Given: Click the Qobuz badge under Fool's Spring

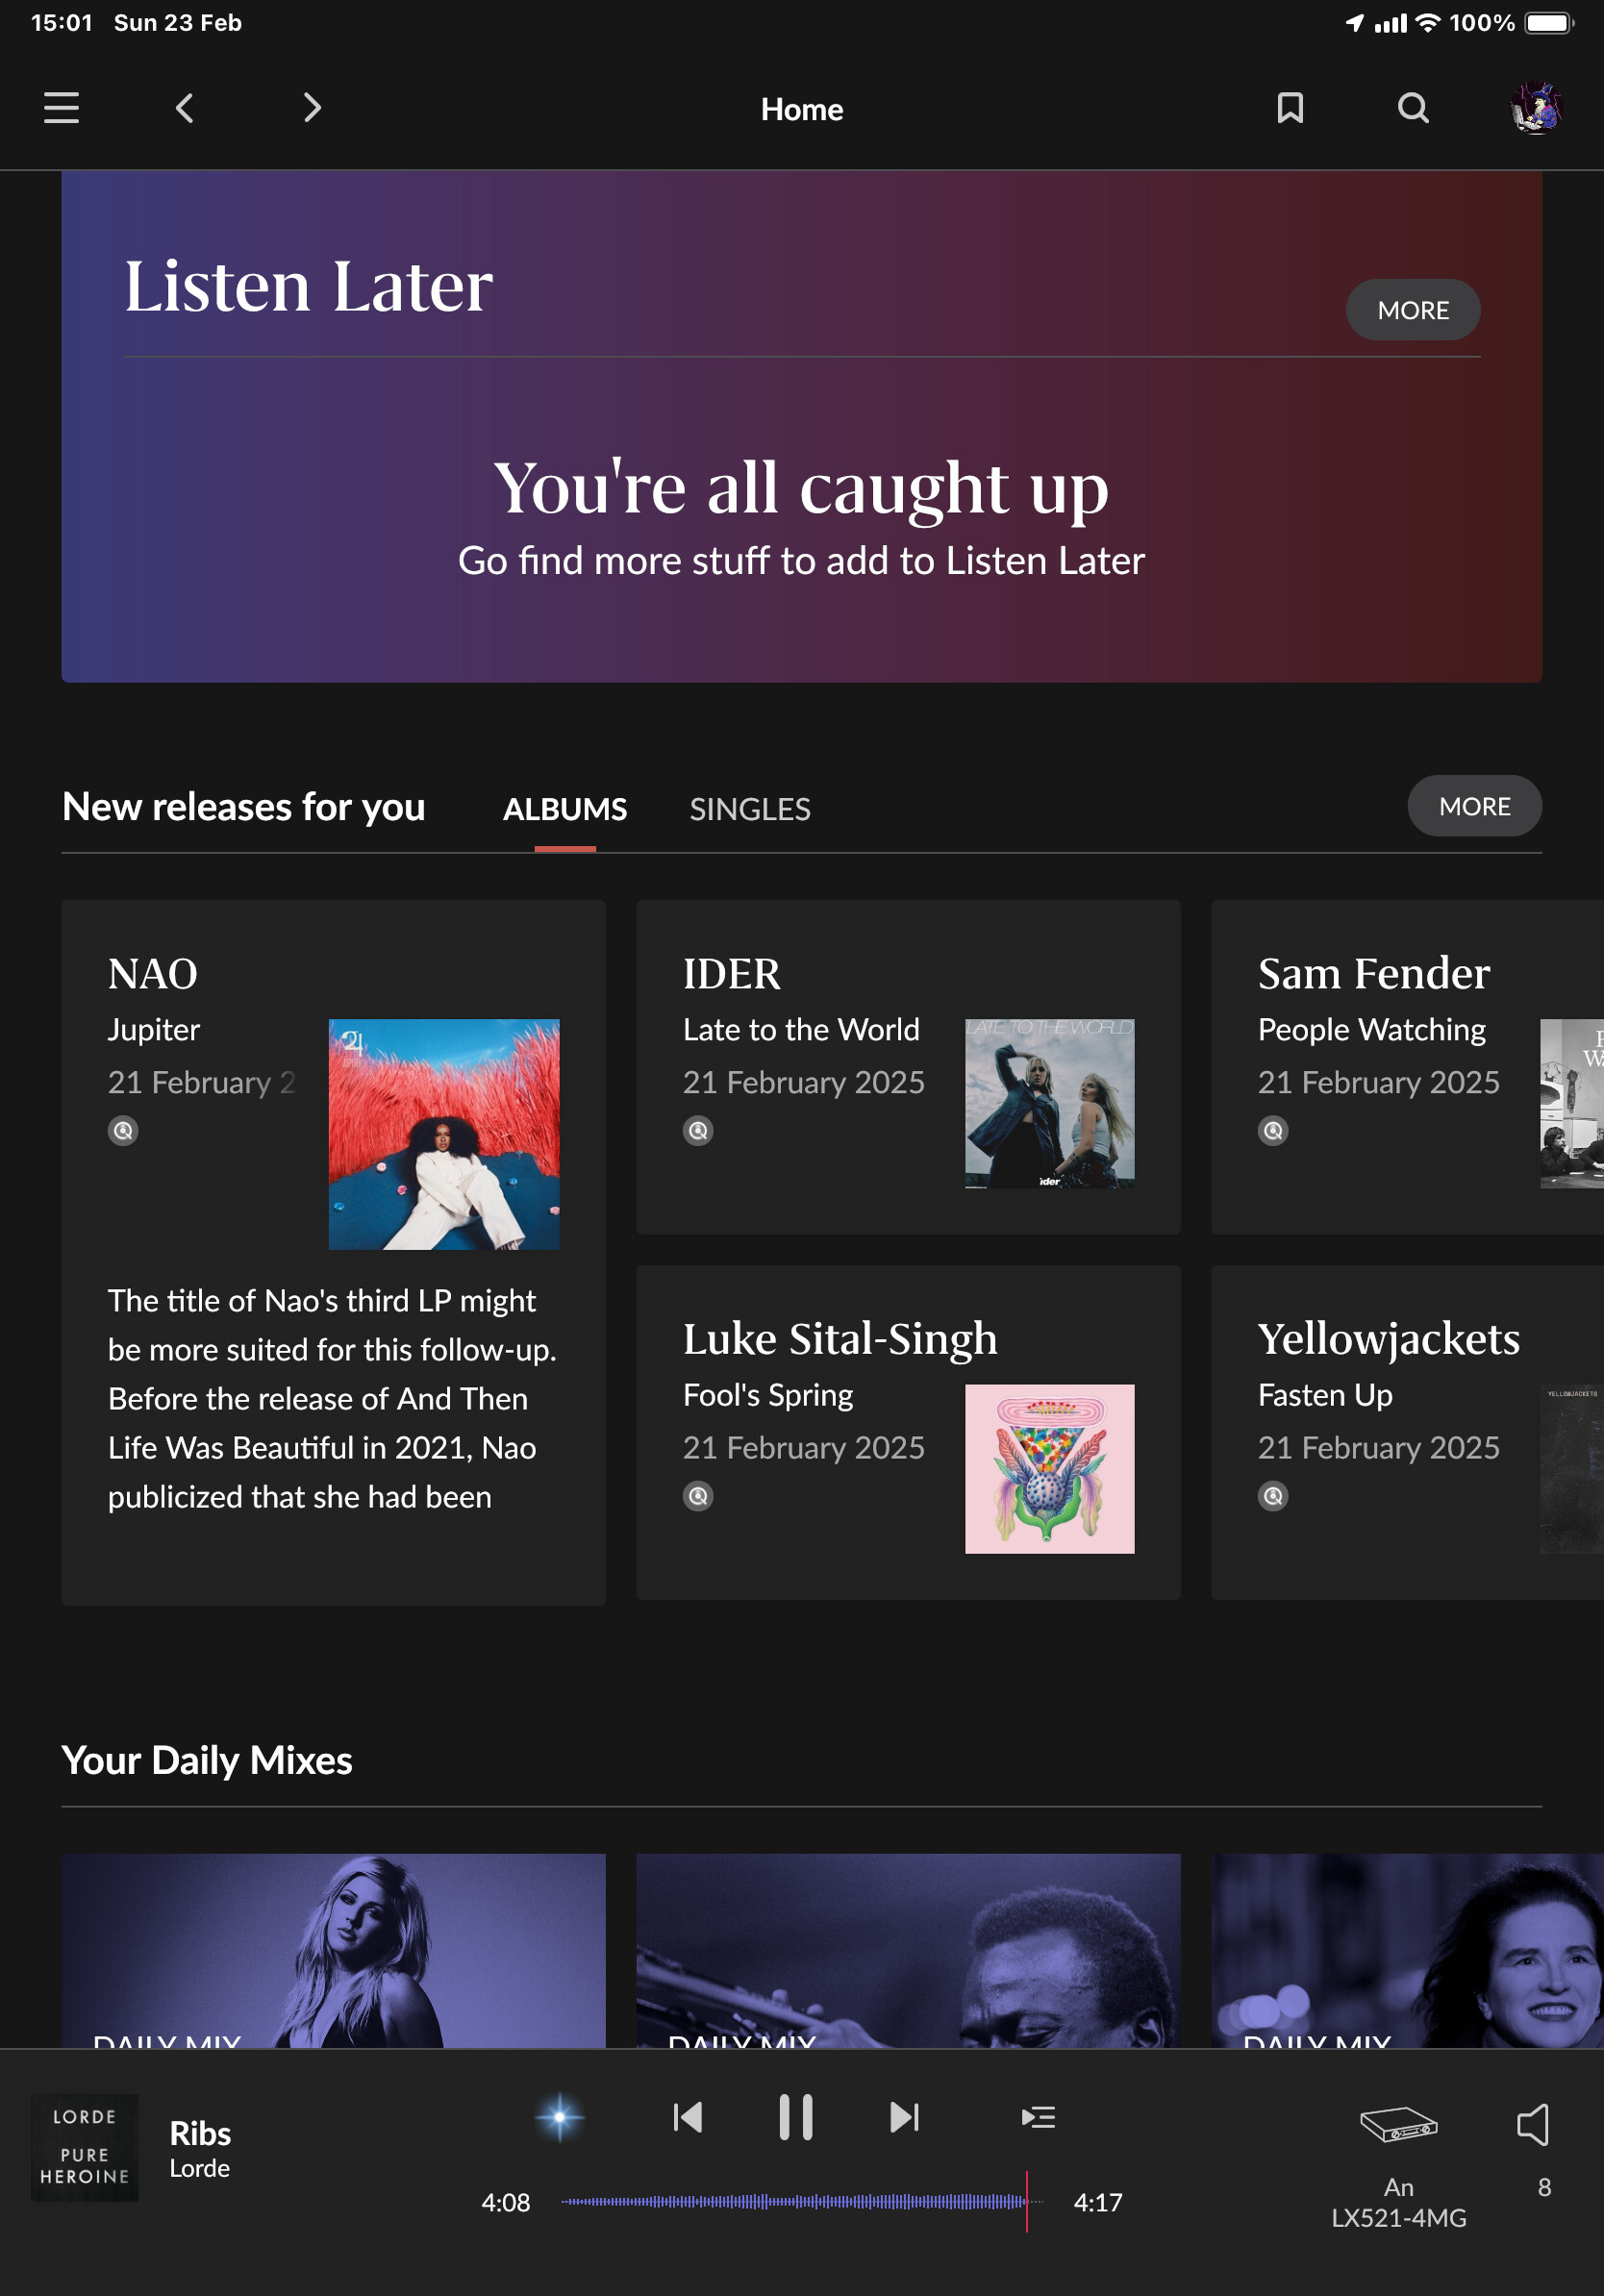Looking at the screenshot, I should [698, 1496].
